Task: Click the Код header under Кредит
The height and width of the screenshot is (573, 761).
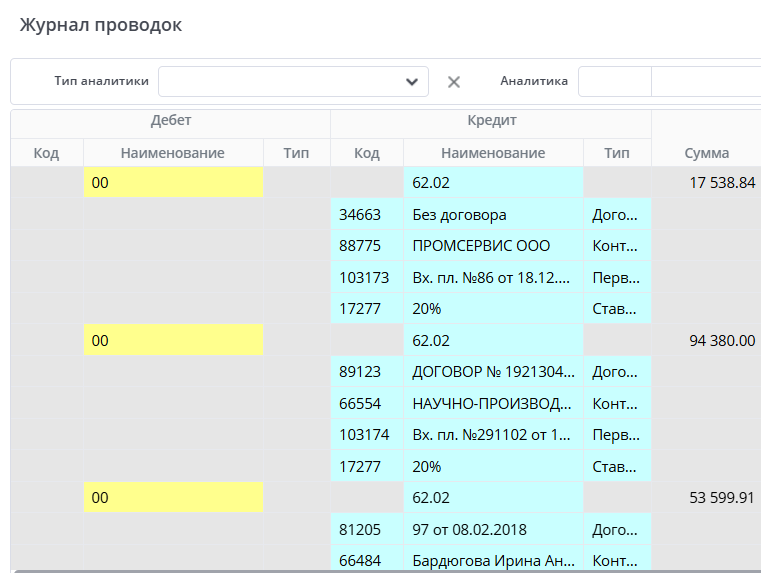Action: click(x=366, y=153)
